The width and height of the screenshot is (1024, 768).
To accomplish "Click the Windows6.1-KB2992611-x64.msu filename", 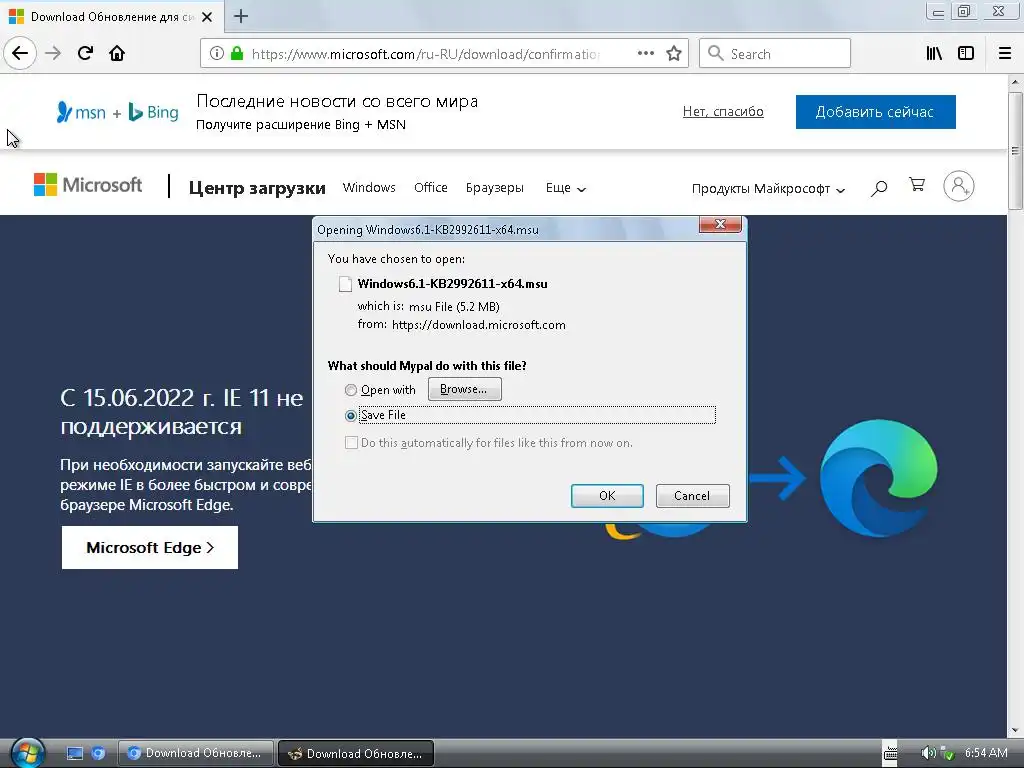I will click(x=453, y=283).
